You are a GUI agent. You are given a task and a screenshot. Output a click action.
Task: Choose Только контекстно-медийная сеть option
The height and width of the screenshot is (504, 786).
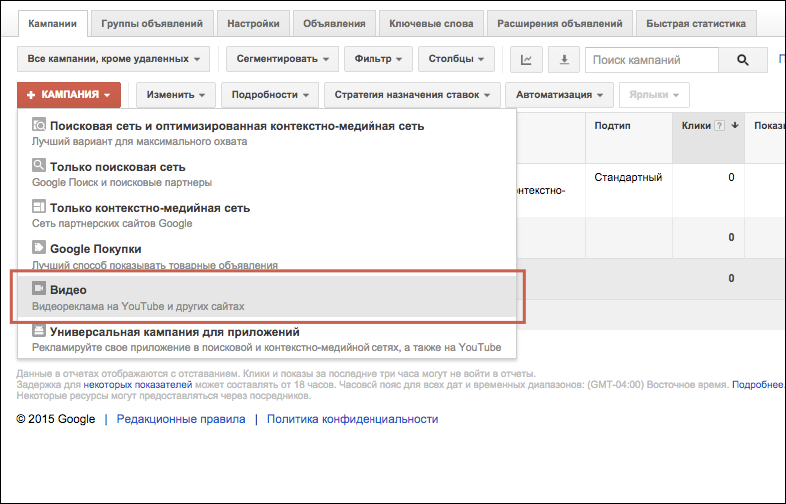[267, 215]
